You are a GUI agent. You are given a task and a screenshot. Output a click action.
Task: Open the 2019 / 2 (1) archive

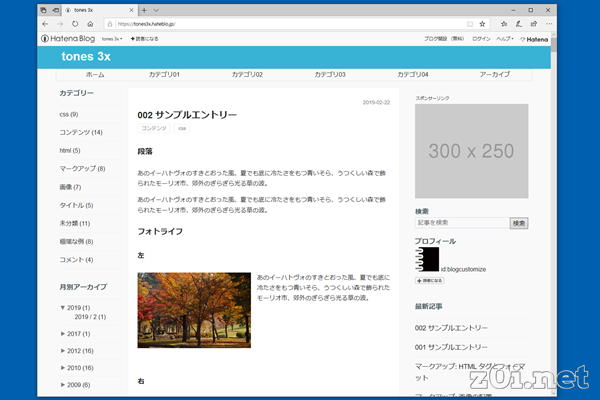point(90,317)
